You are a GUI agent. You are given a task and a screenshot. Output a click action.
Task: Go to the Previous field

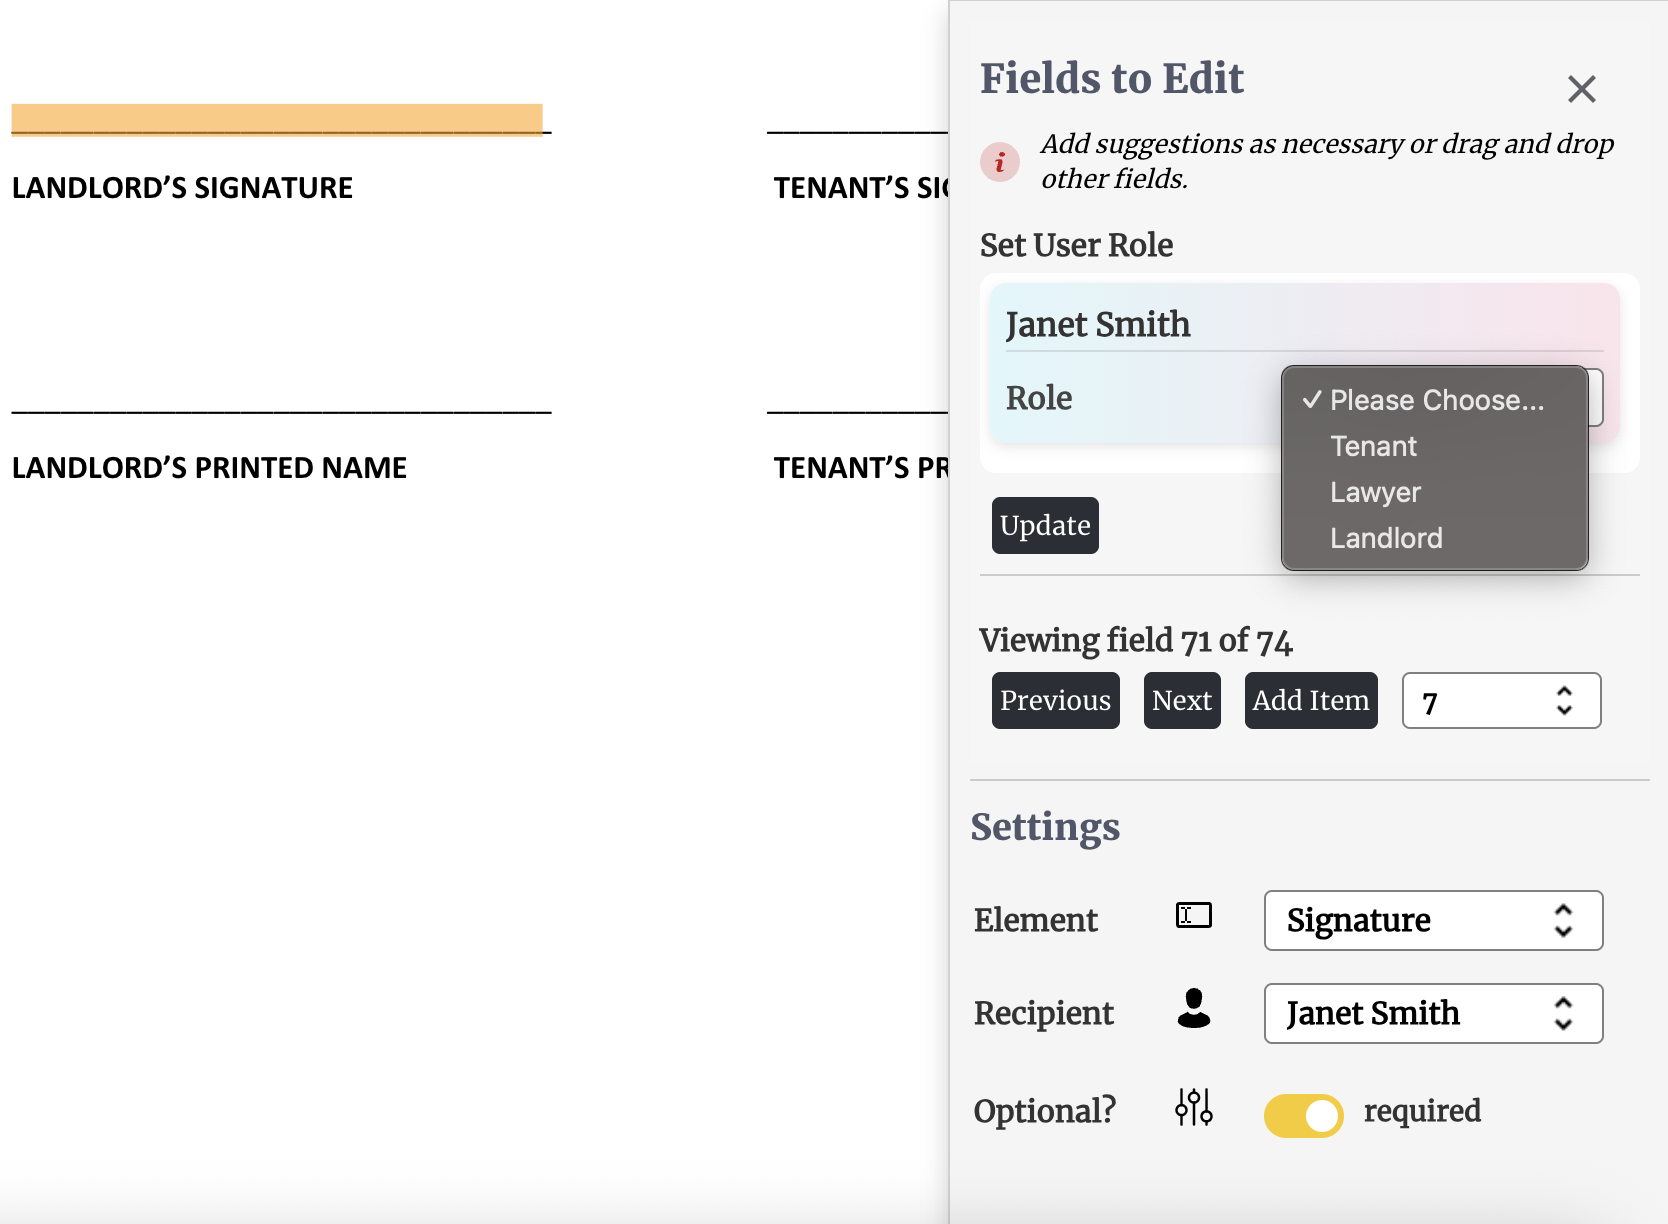click(x=1055, y=701)
